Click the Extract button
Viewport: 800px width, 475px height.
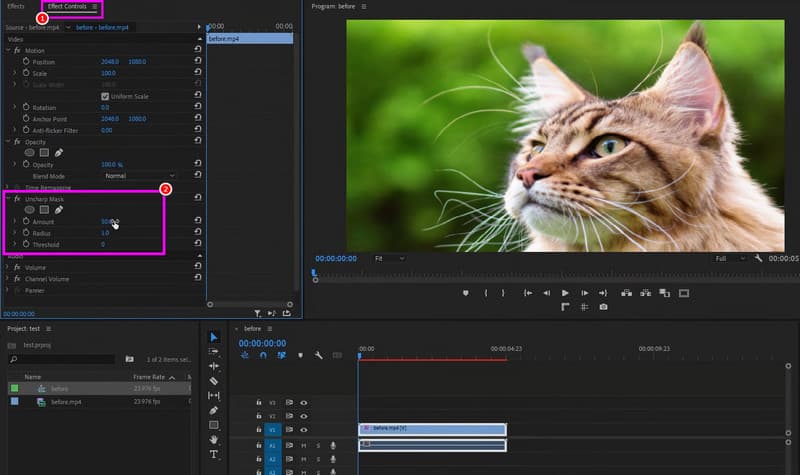[x=645, y=293]
